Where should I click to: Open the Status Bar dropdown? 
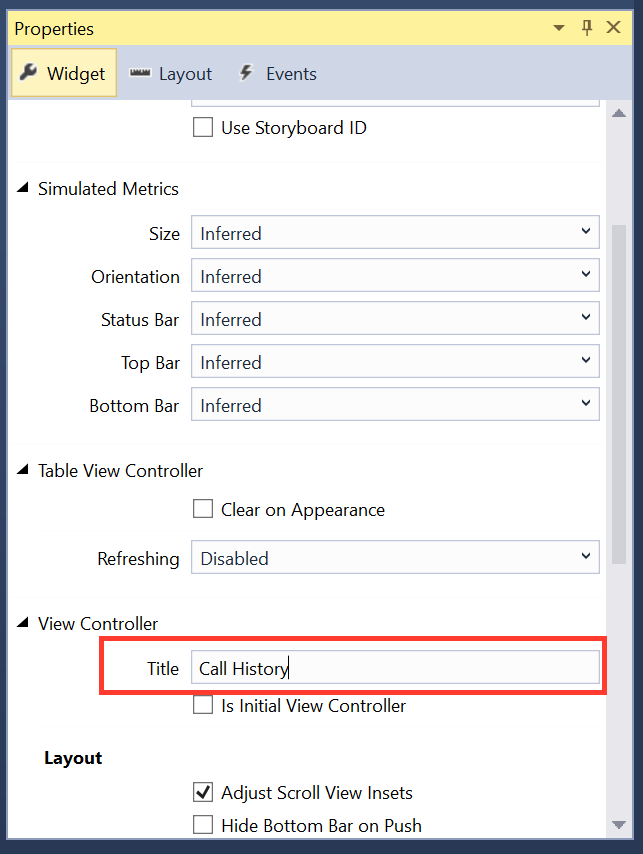(587, 319)
